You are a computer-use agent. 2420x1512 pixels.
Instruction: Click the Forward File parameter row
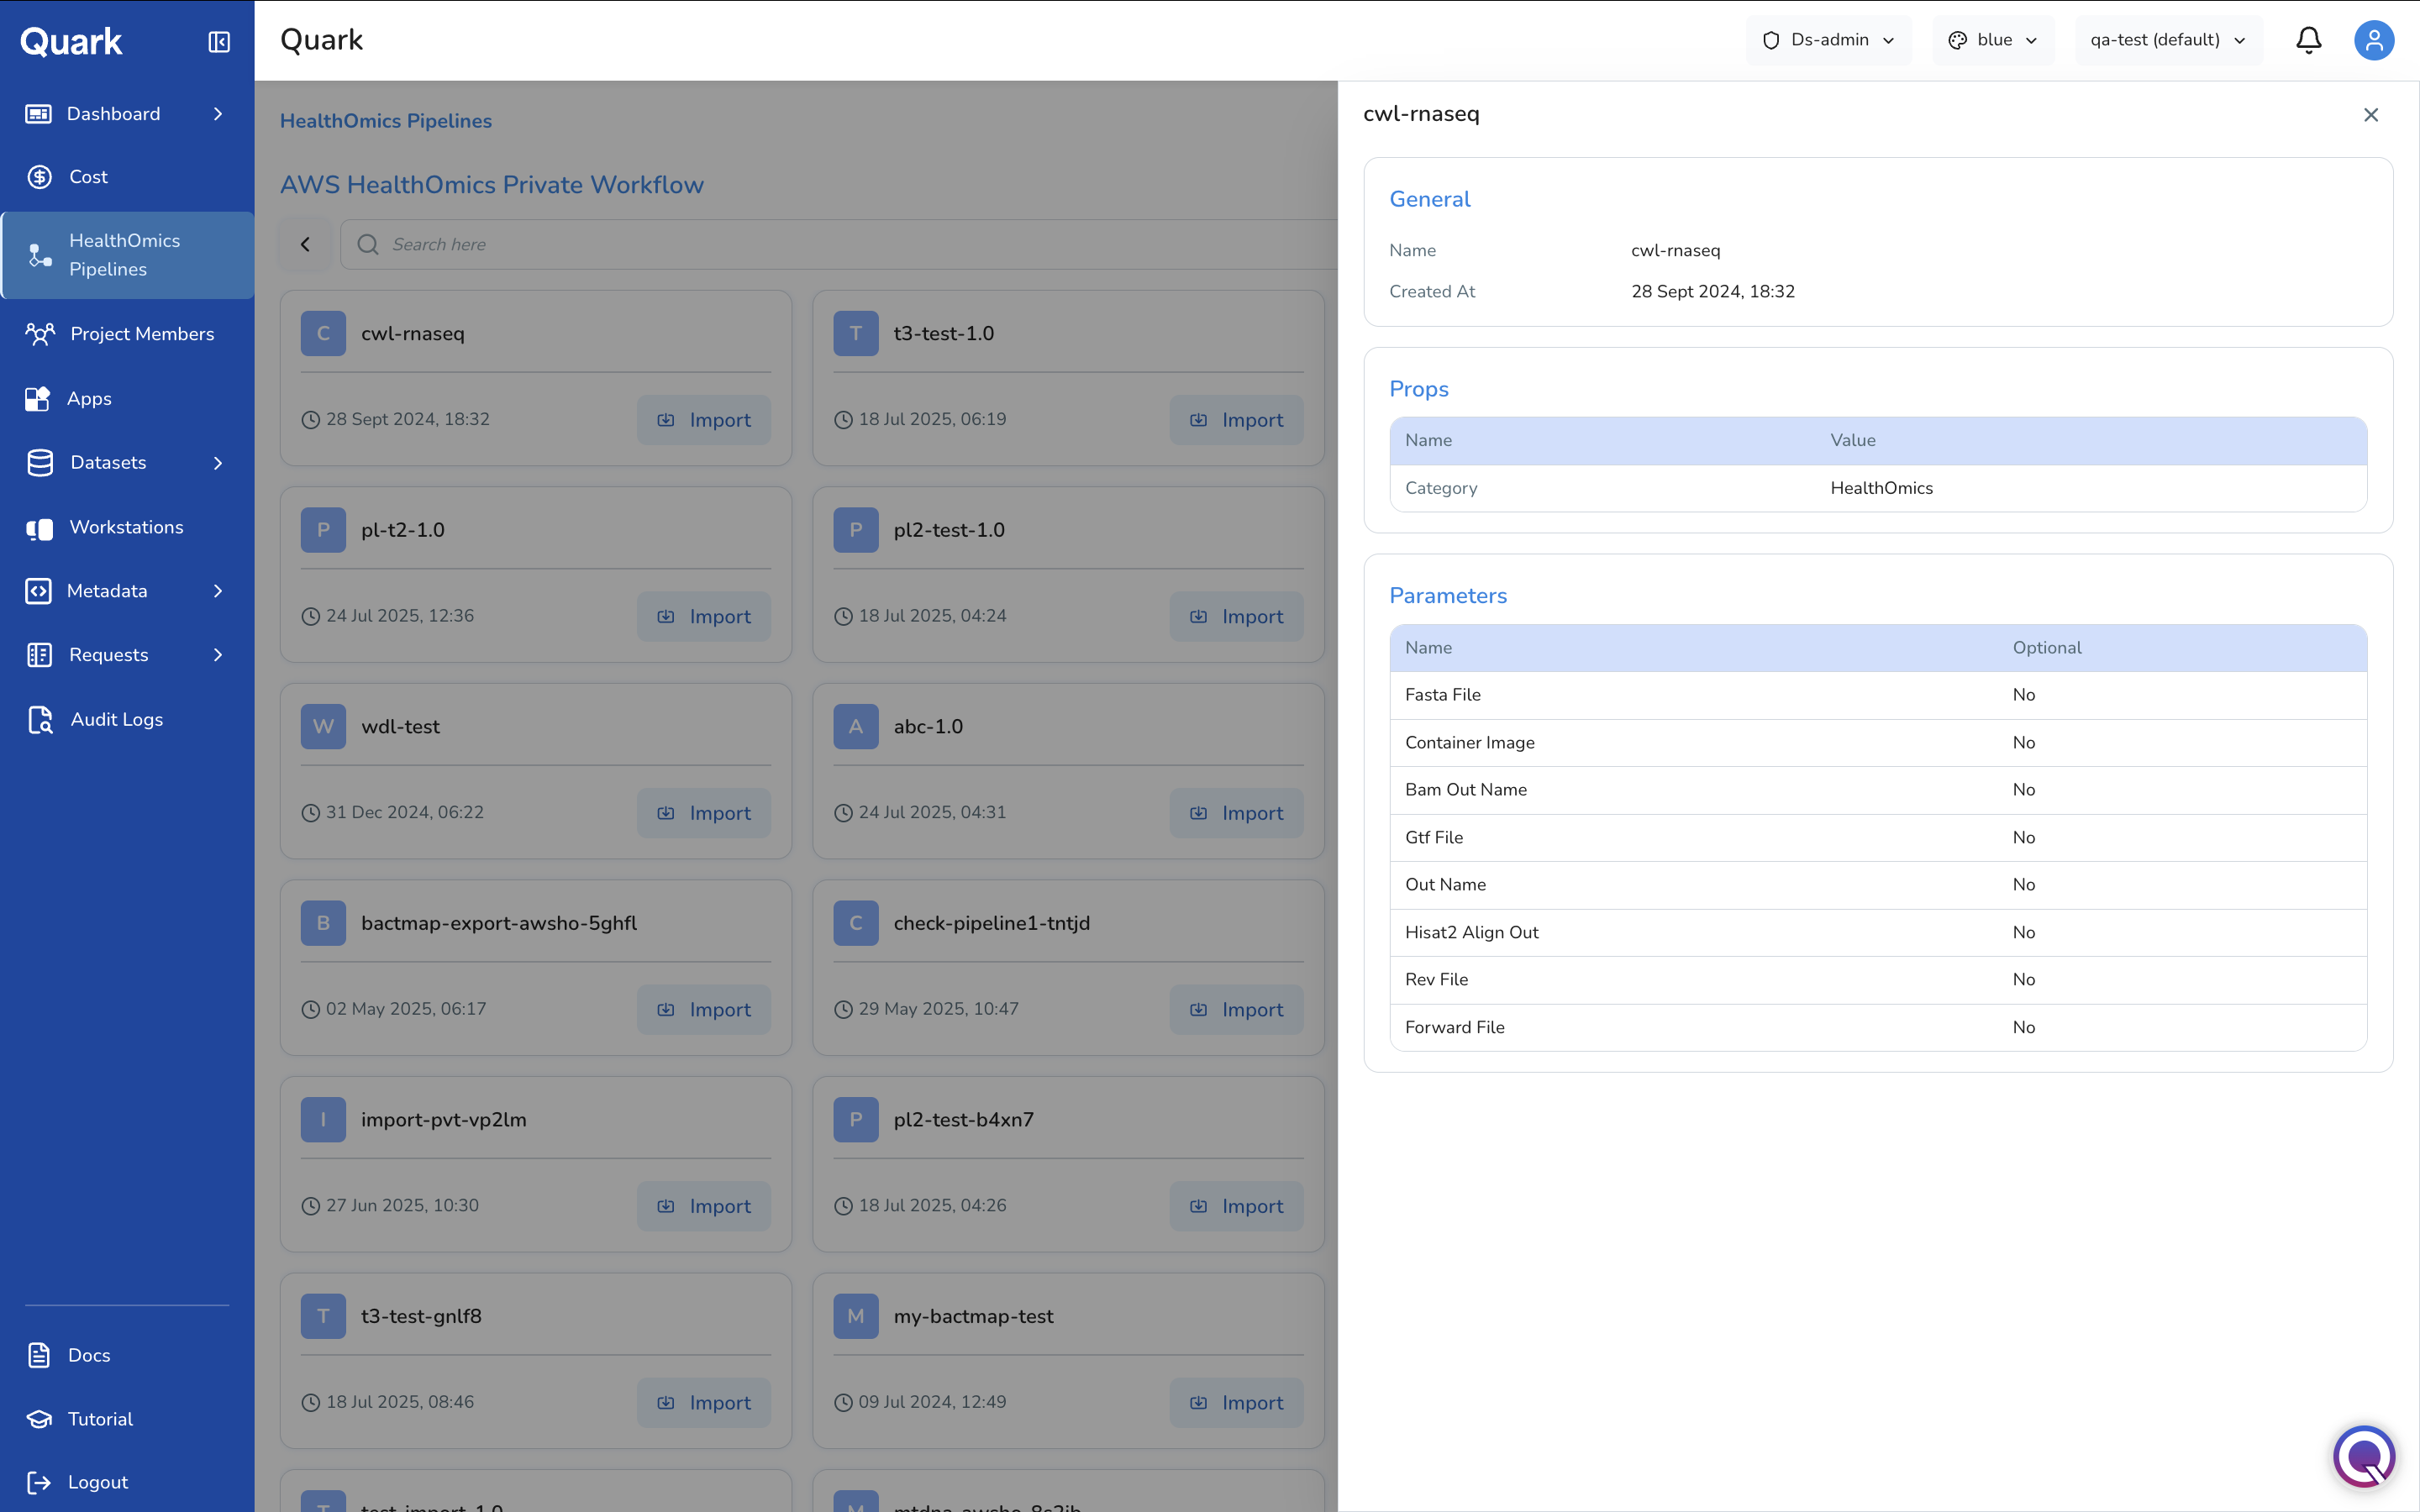pos(1878,1028)
